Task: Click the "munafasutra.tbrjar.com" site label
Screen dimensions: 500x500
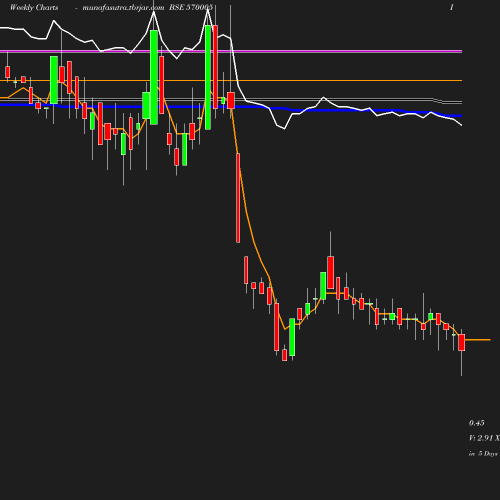Action: [x=123, y=8]
